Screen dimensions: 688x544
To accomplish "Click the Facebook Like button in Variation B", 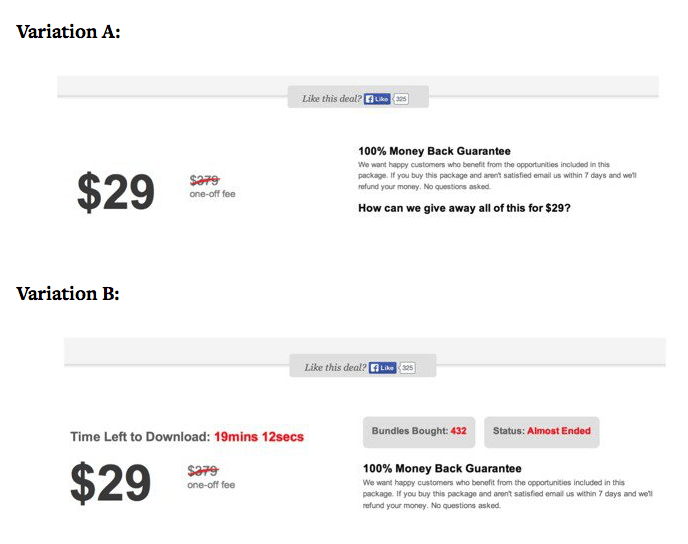I will [x=383, y=368].
